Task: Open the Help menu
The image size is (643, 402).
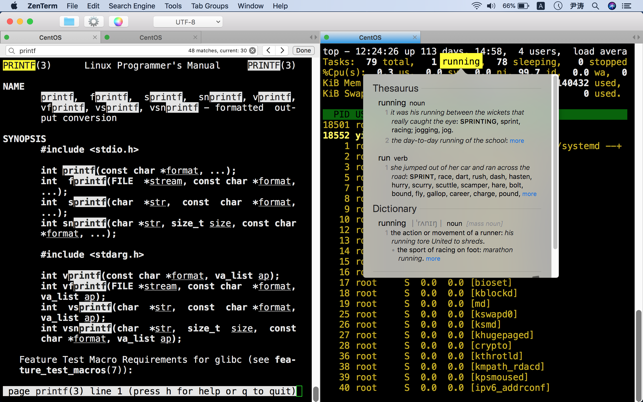Action: click(280, 6)
